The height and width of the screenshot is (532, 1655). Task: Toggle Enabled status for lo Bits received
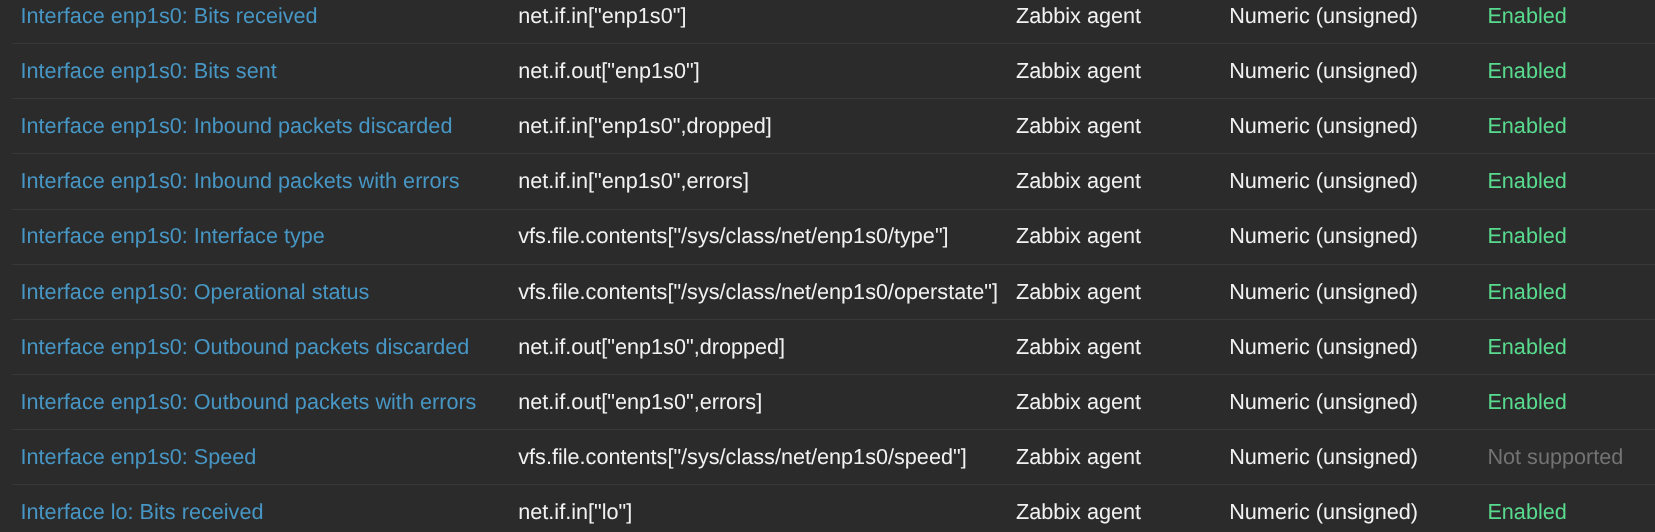click(1527, 512)
